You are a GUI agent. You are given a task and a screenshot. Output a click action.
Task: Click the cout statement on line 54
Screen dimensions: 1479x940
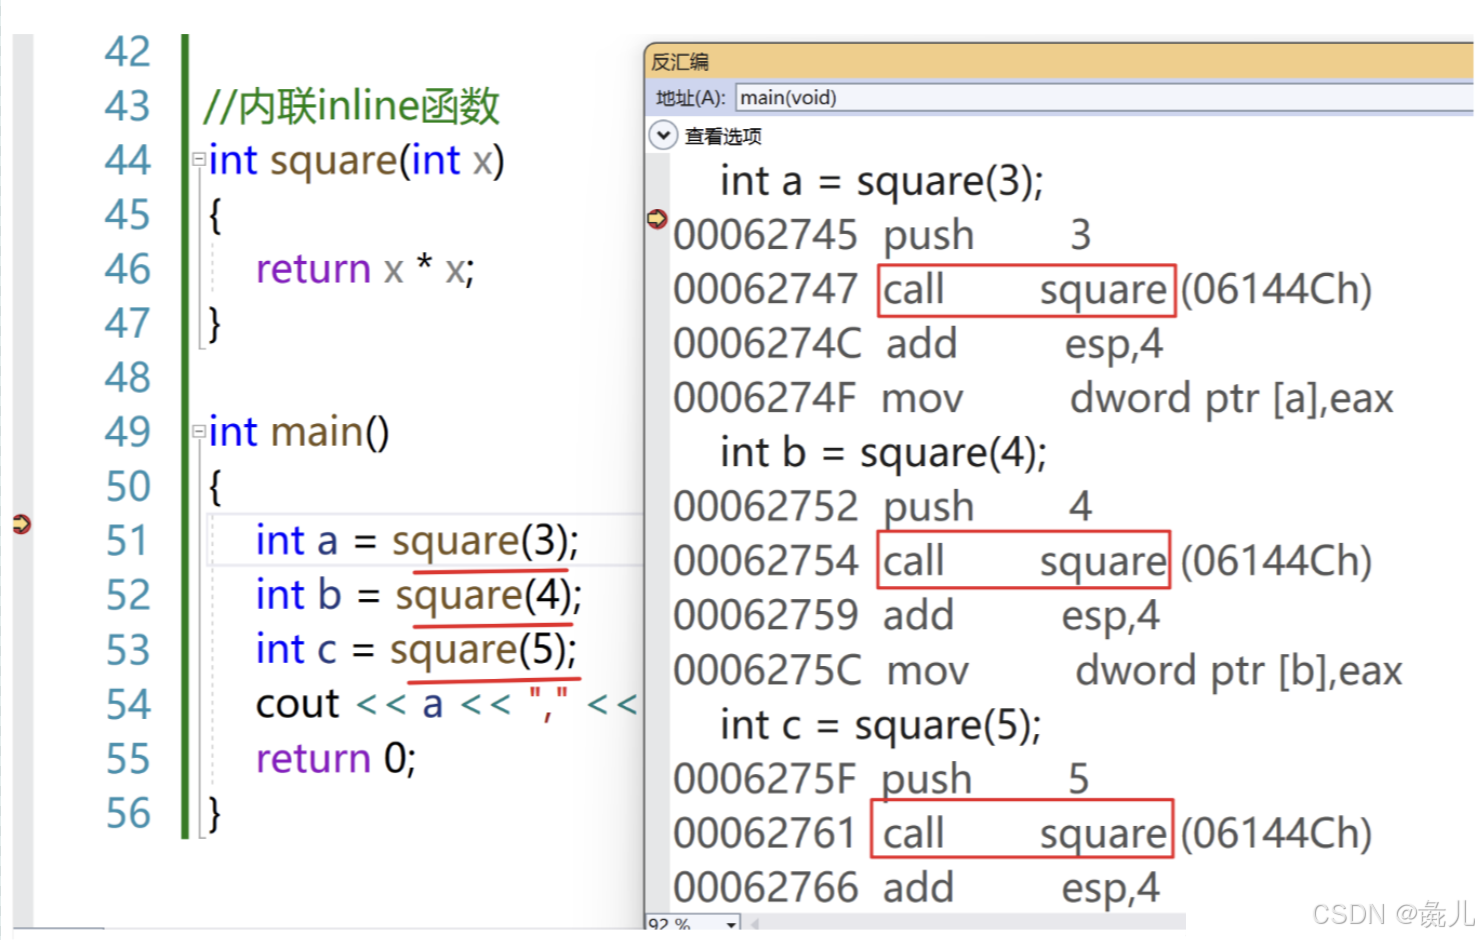click(x=447, y=704)
